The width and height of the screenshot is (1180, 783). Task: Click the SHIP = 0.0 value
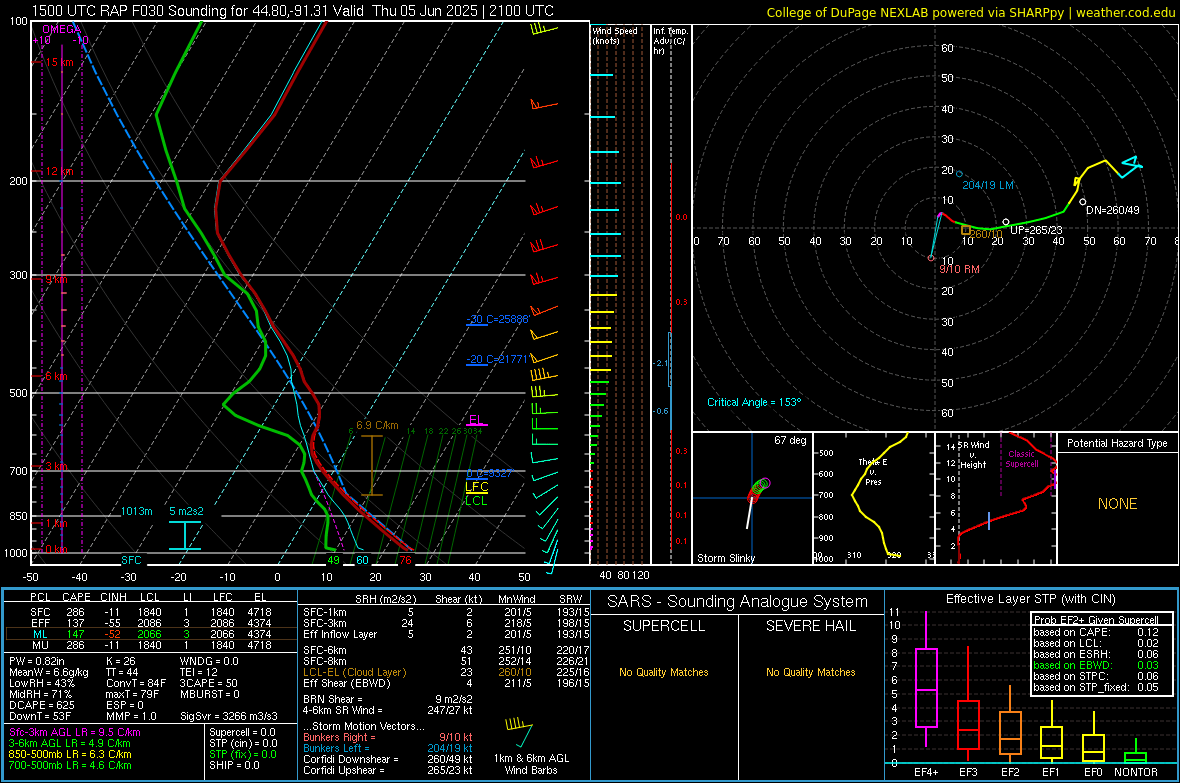tap(234, 765)
